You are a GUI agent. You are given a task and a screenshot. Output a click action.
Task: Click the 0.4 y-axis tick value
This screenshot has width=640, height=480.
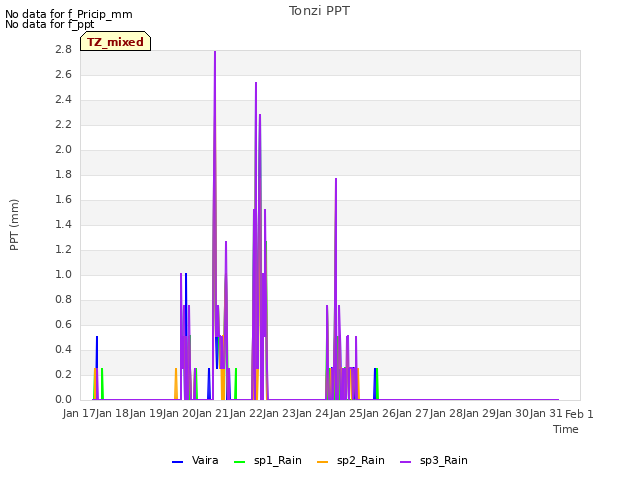(x=63, y=350)
